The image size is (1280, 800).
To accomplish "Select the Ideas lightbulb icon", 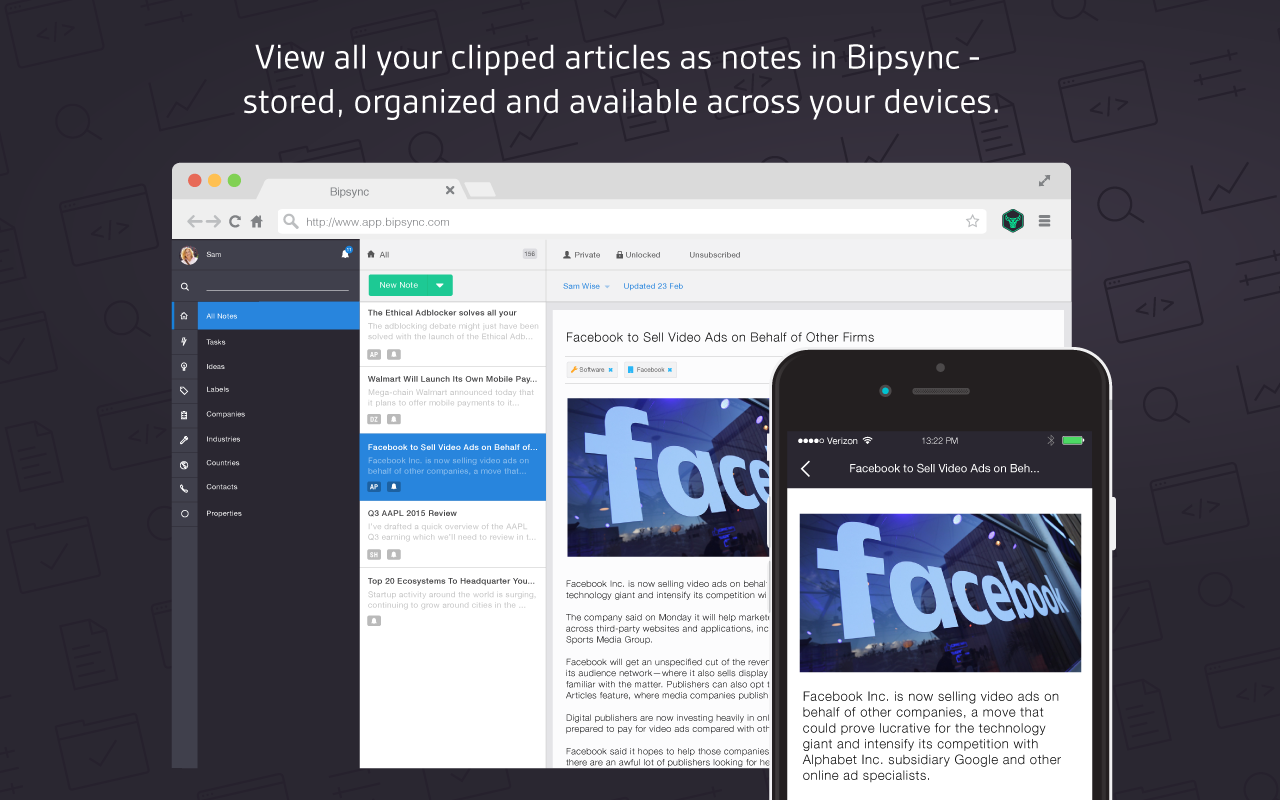I will click(184, 365).
